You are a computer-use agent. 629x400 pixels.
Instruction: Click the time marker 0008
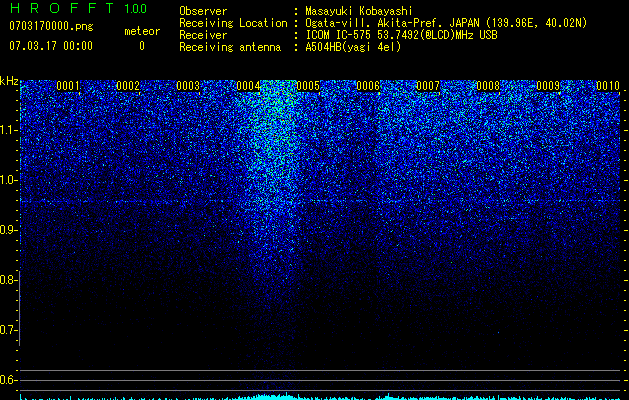click(488, 86)
